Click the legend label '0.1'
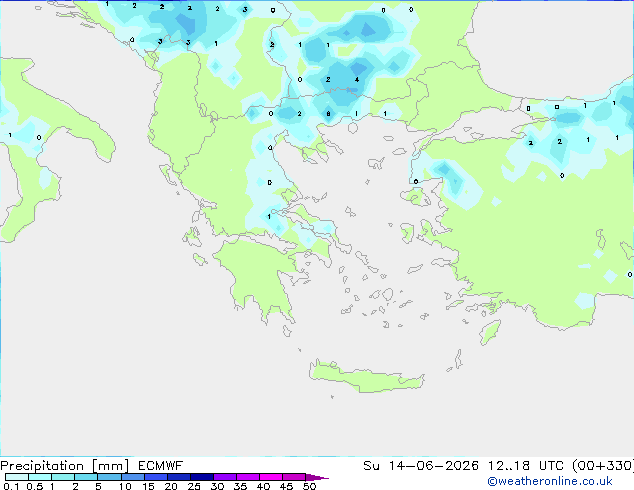 click(11, 486)
